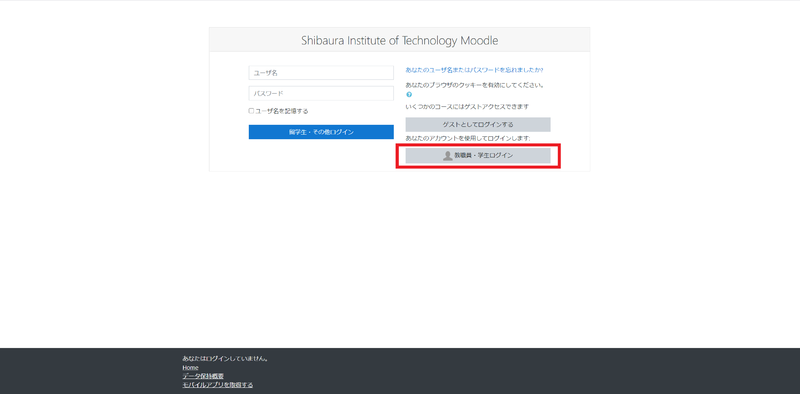This screenshot has width=800, height=394.
Task: Open the データ保持概要 footer link
Action: [203, 376]
